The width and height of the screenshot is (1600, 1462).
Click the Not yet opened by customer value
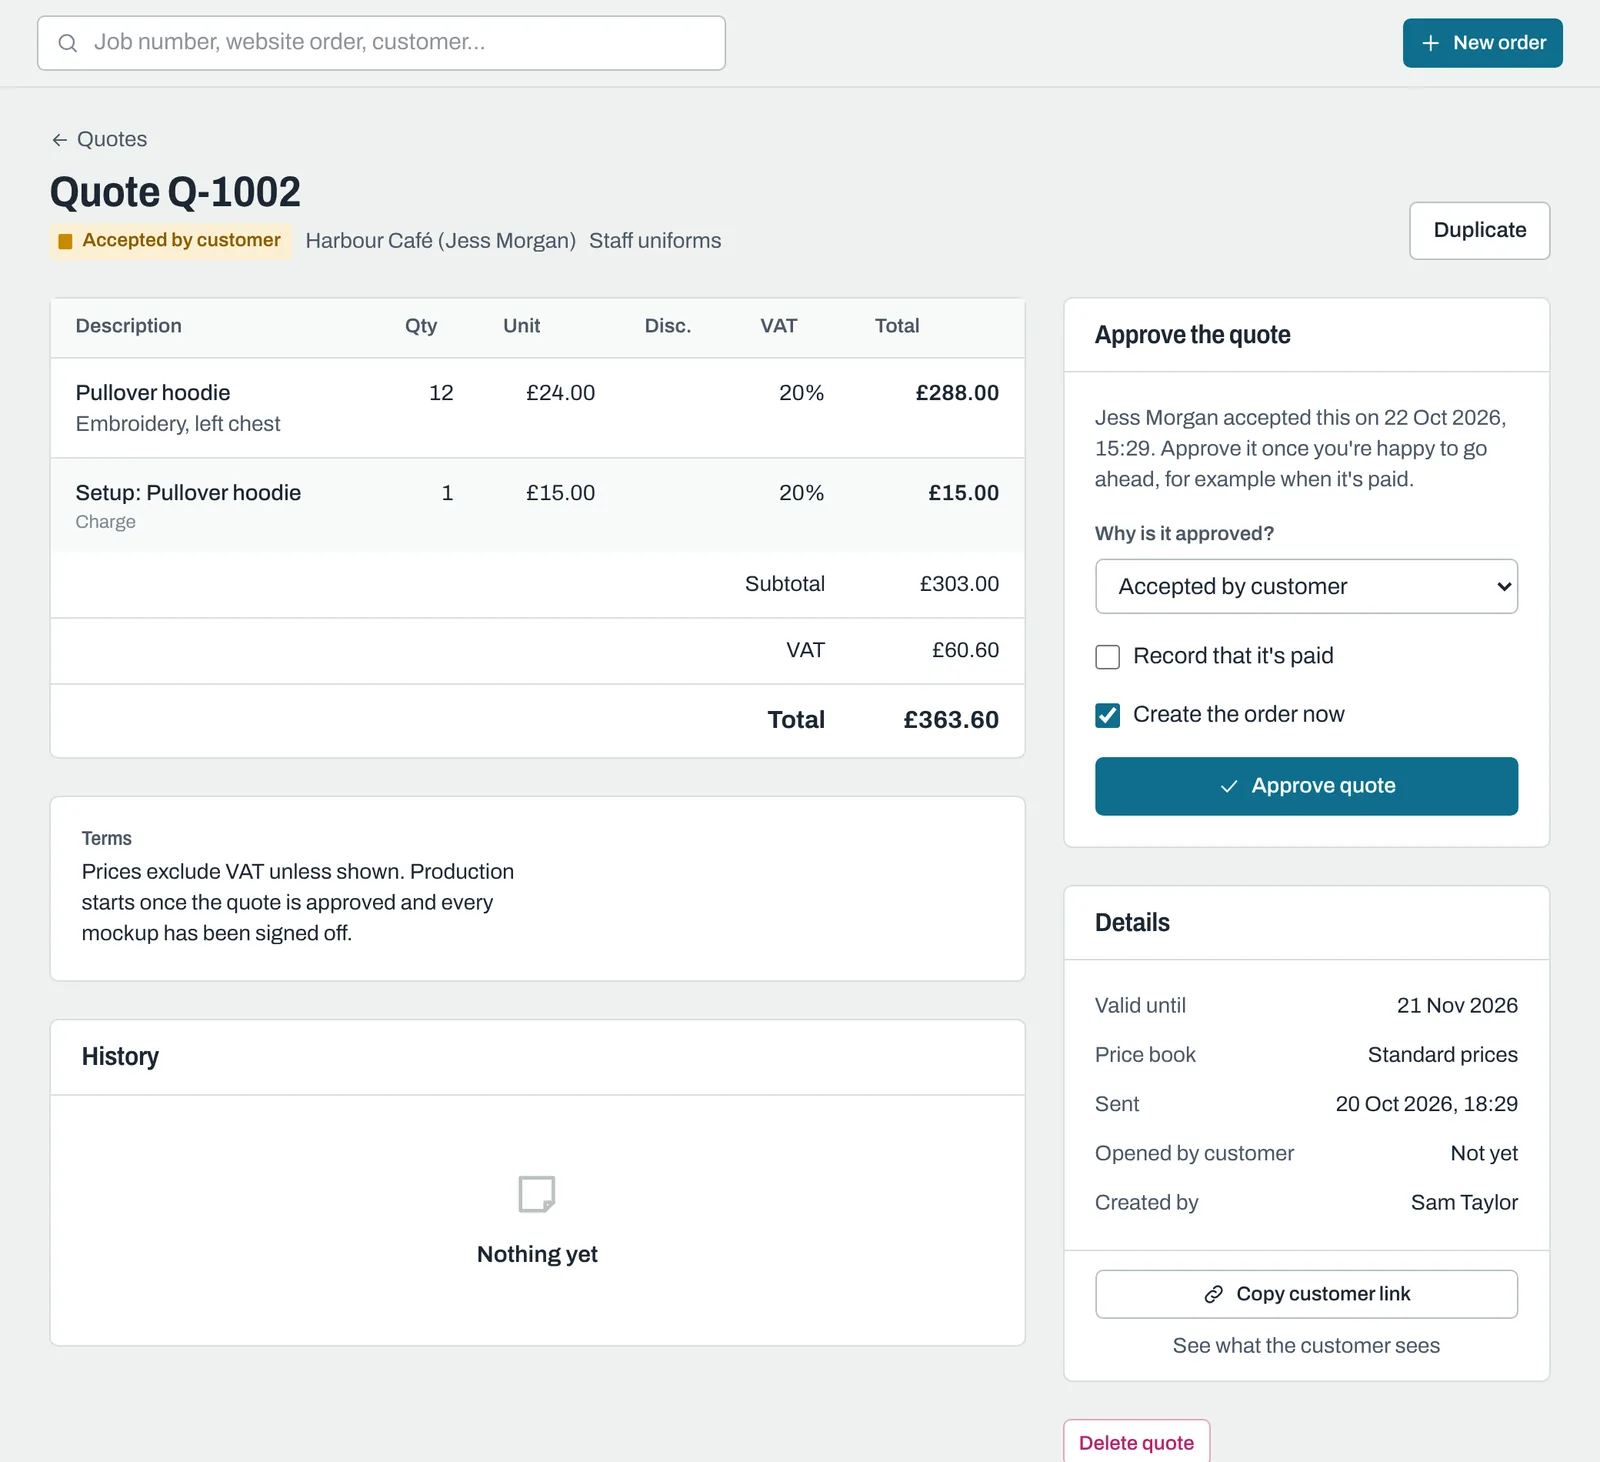(1484, 1154)
